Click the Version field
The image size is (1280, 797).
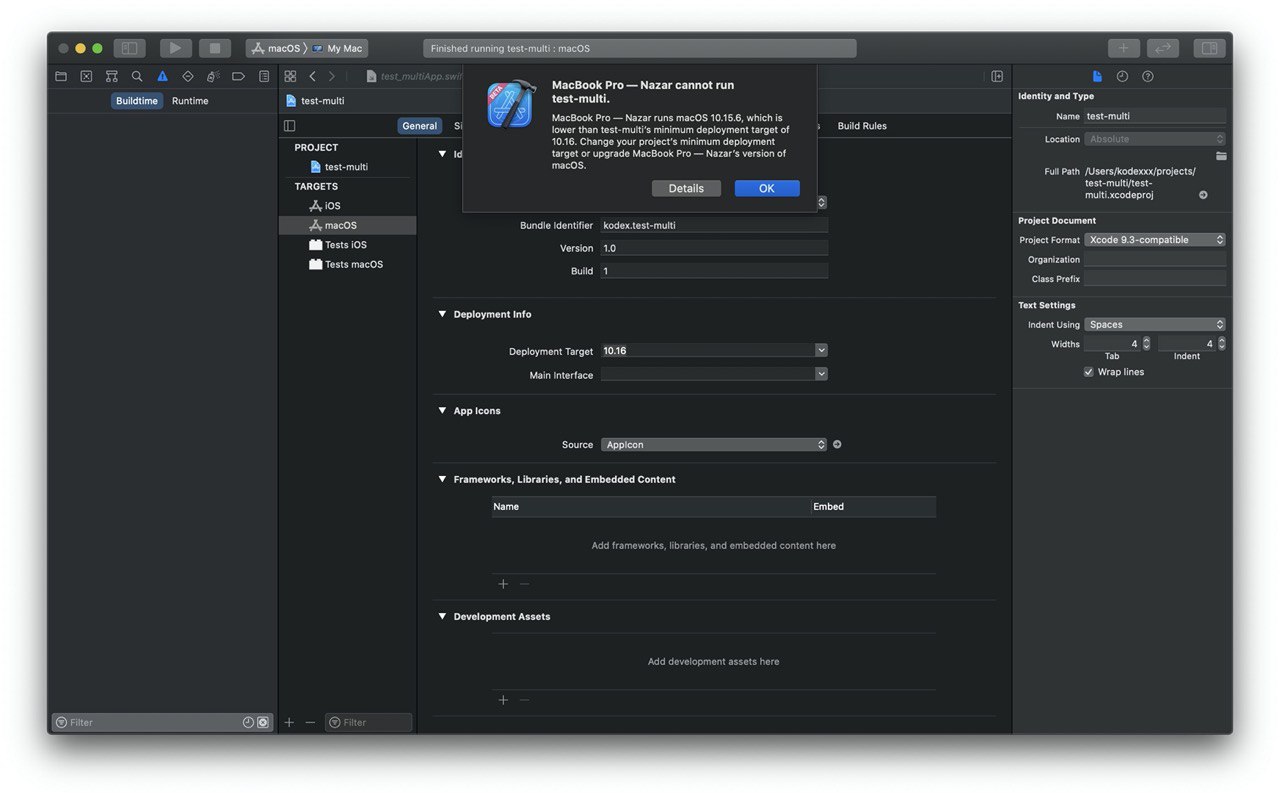[714, 248]
